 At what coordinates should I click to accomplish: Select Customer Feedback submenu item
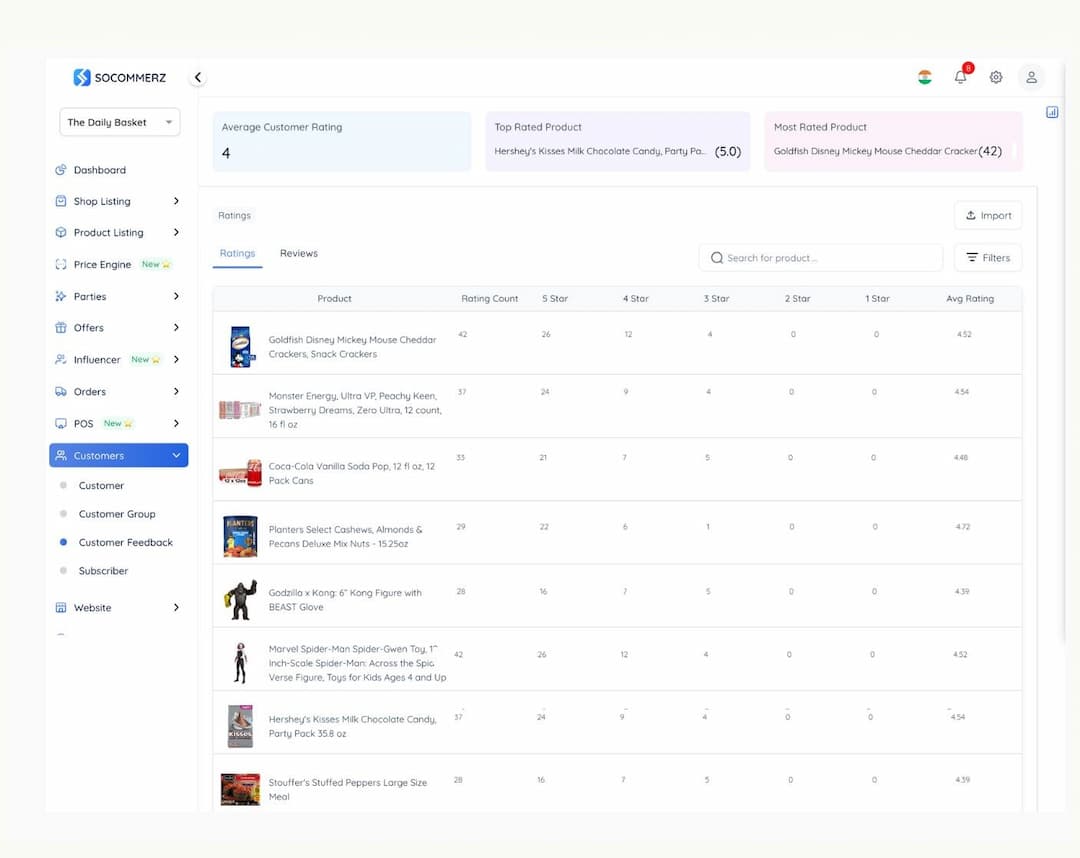click(125, 543)
